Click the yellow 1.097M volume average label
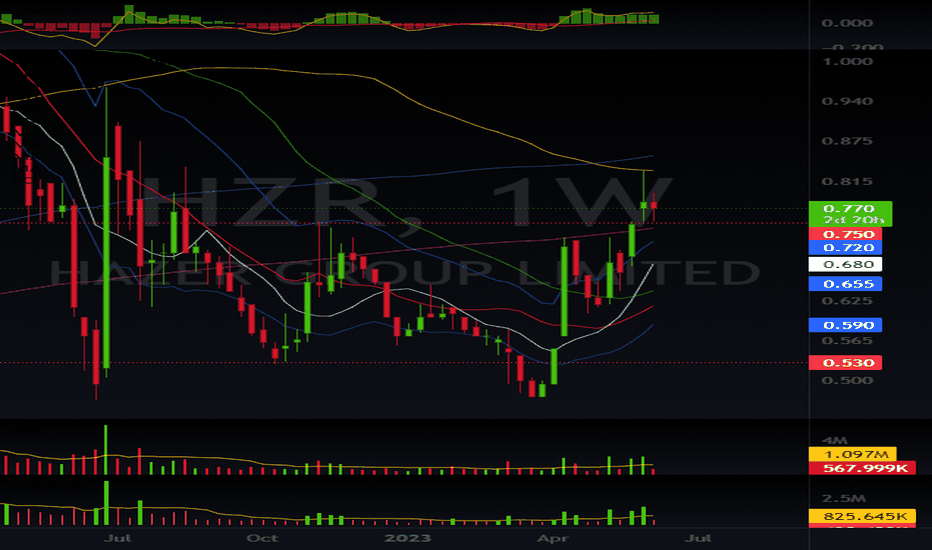The height and width of the screenshot is (550, 932). (852, 454)
